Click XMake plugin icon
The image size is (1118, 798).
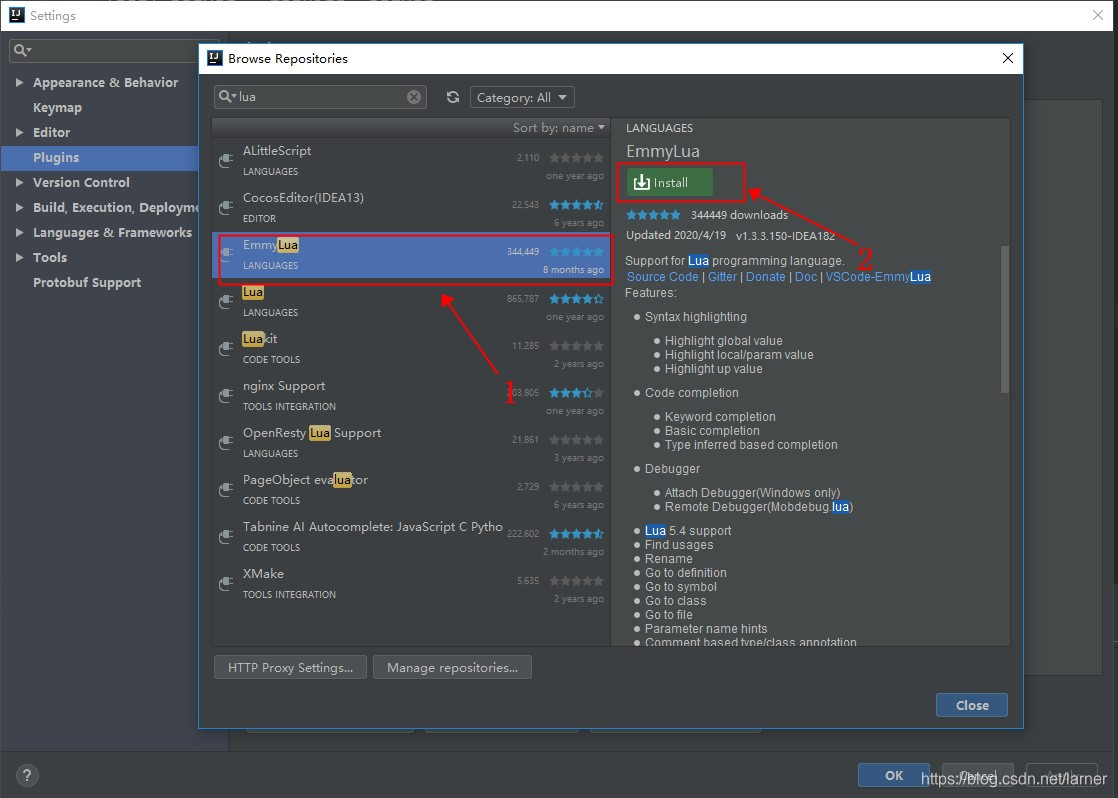(x=226, y=584)
